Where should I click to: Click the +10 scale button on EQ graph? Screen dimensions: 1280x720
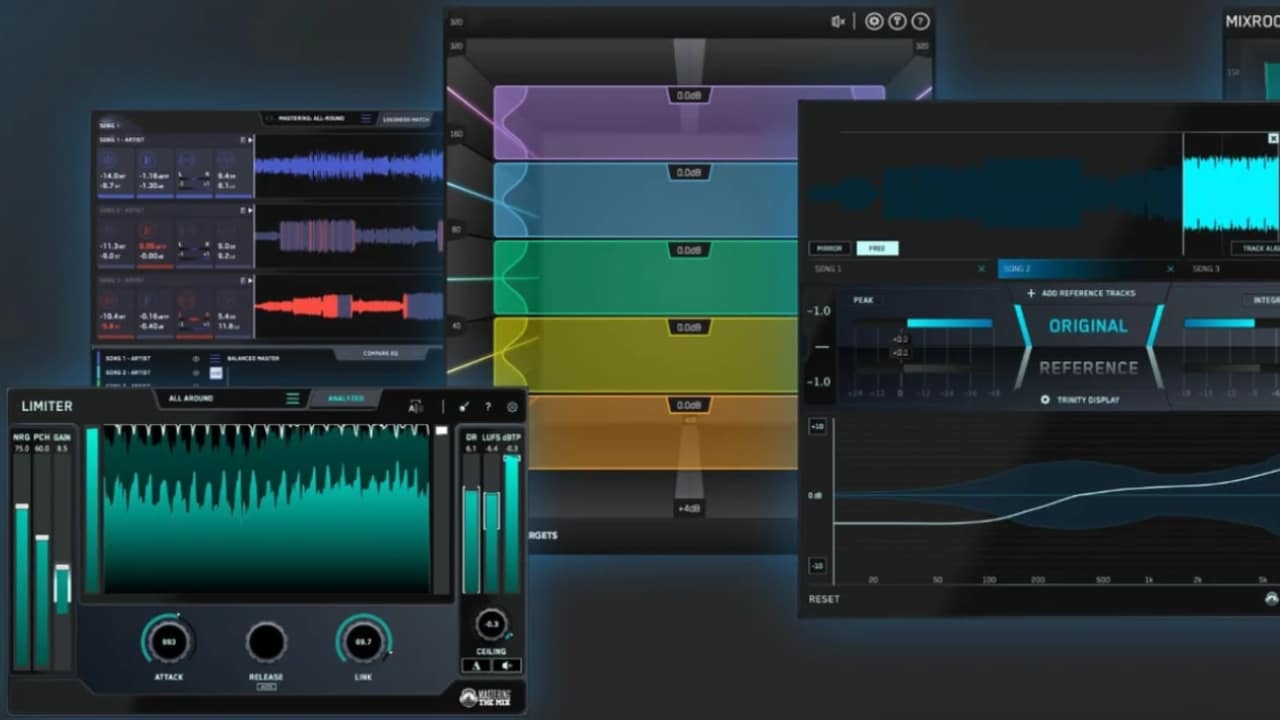(x=817, y=427)
